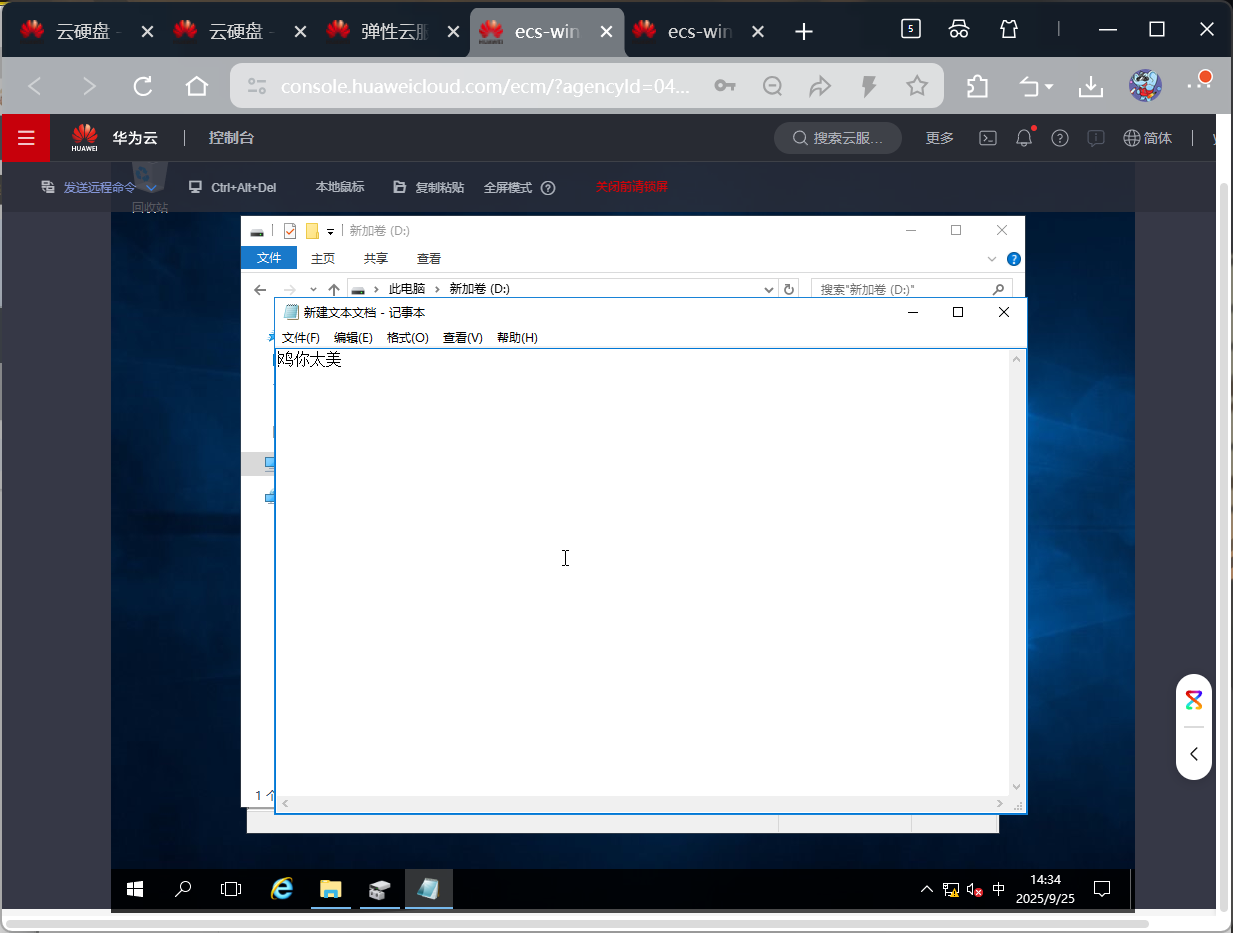The image size is (1233, 933).
Task: Send Ctrl+Alt+Del to the remote server
Action: 232,187
